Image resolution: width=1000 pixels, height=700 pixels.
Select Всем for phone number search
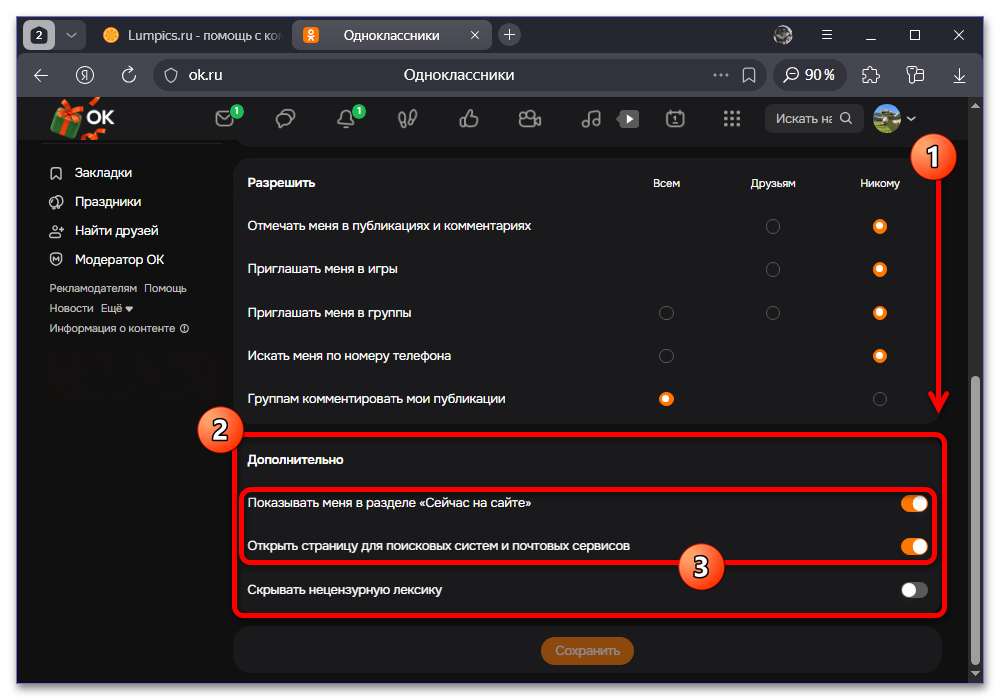(666, 356)
